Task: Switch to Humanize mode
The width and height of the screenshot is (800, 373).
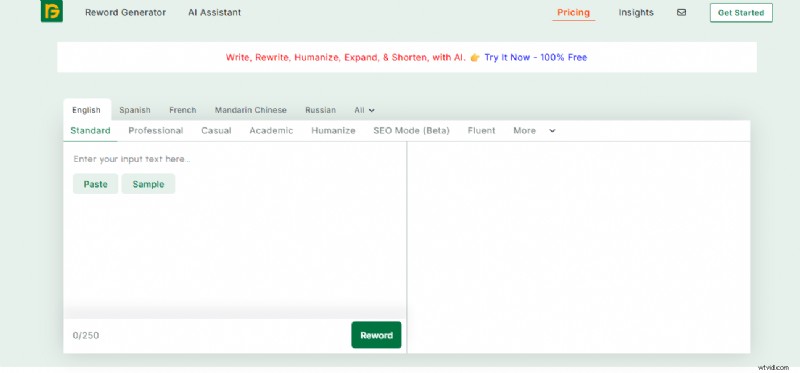Action: pos(333,131)
